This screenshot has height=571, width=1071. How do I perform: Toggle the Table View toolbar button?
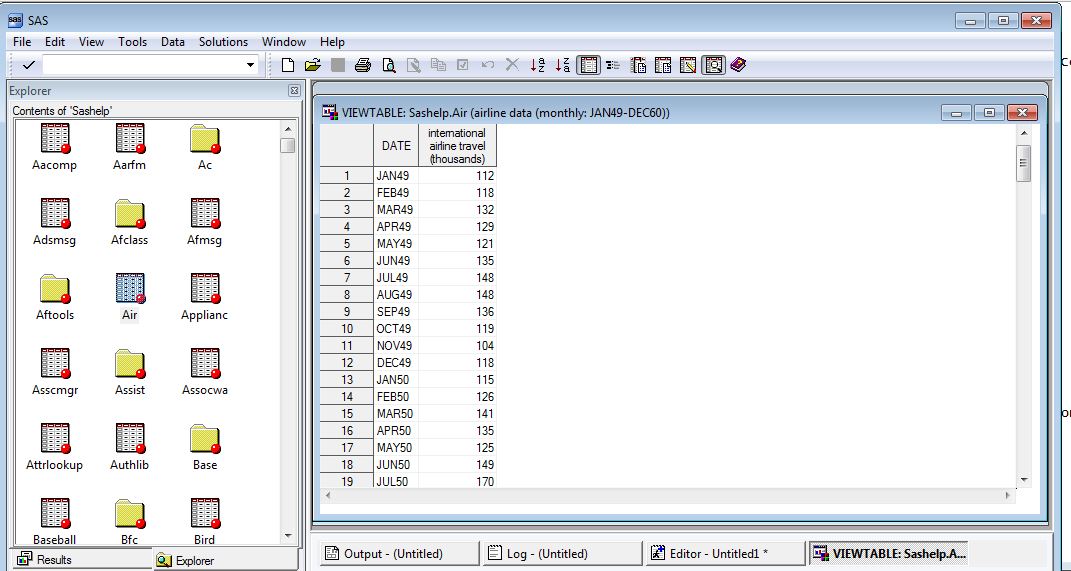tap(588, 65)
